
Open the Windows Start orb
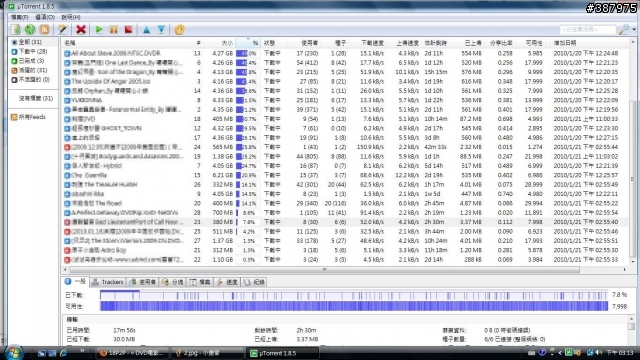pyautogui.click(x=13, y=353)
